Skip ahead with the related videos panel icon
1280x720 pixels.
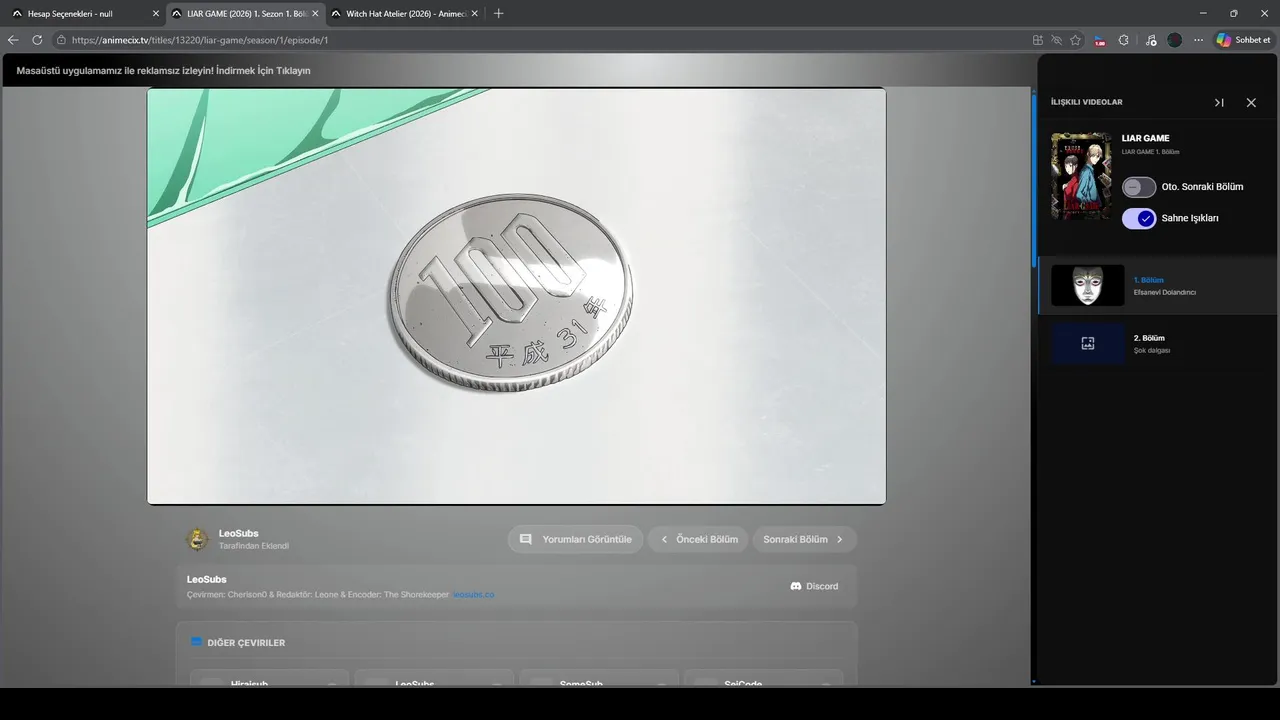tap(1219, 102)
